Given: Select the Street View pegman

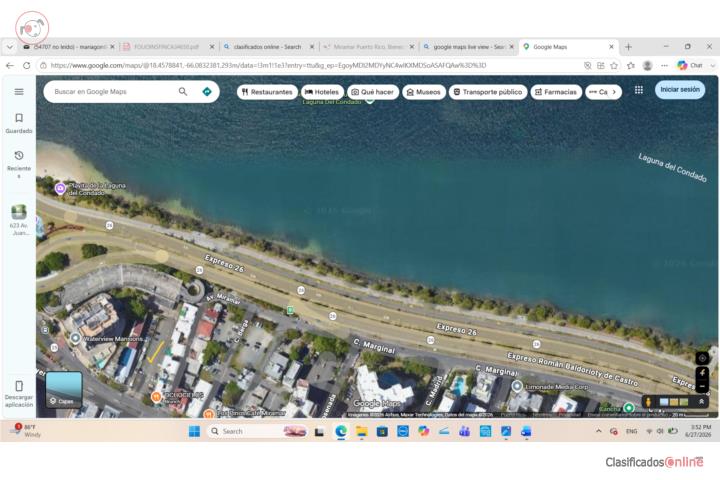Looking at the screenshot, I should [x=648, y=402].
